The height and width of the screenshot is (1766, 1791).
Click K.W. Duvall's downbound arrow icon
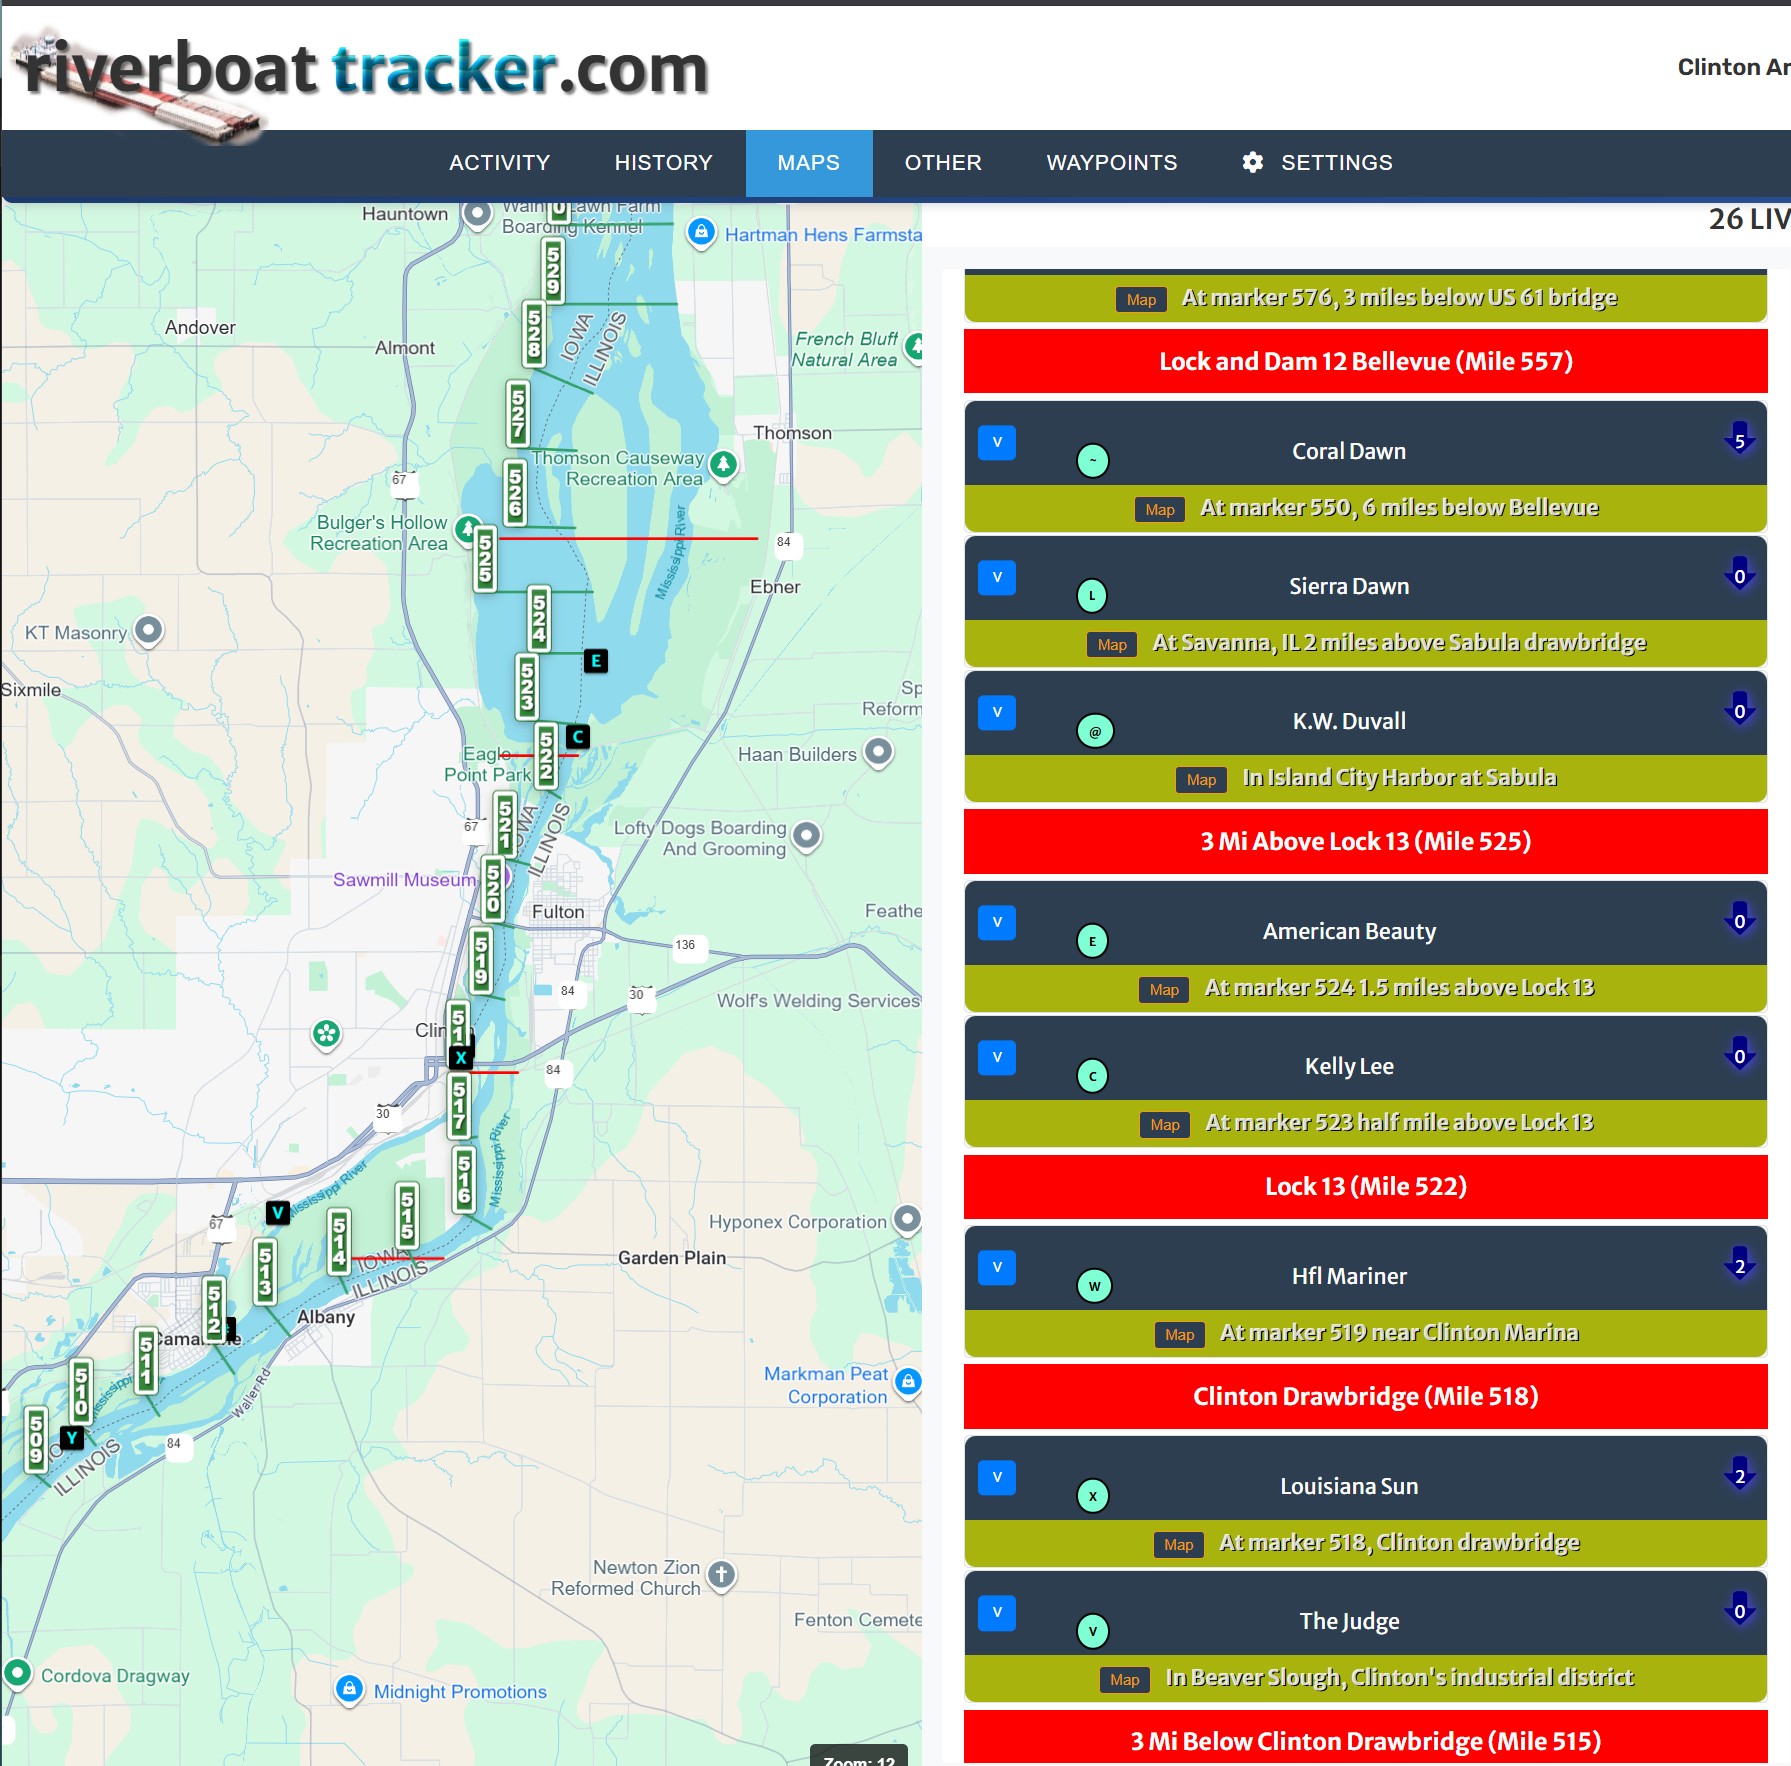[x=1739, y=710]
